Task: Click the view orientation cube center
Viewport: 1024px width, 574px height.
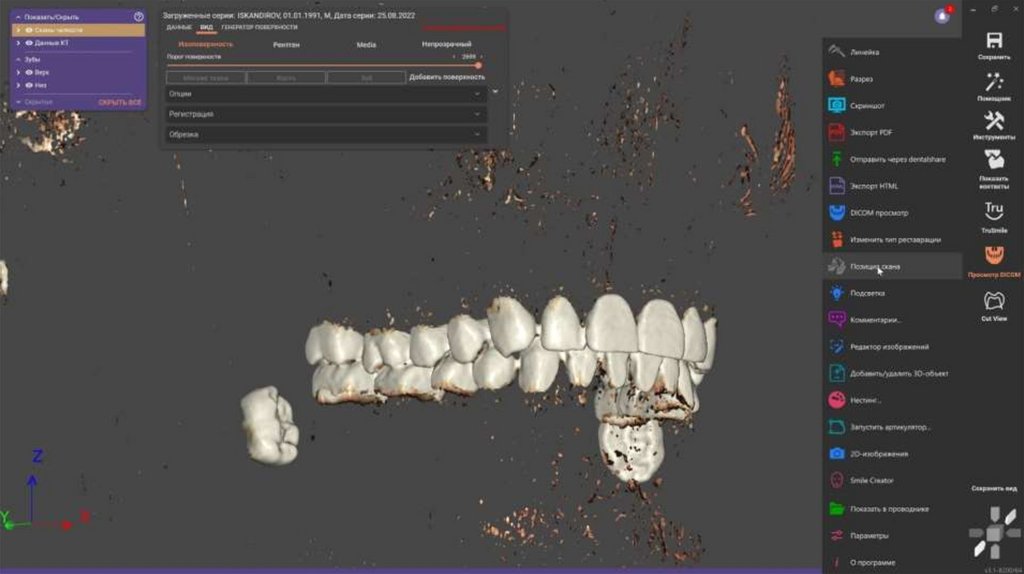Action: 993,534
